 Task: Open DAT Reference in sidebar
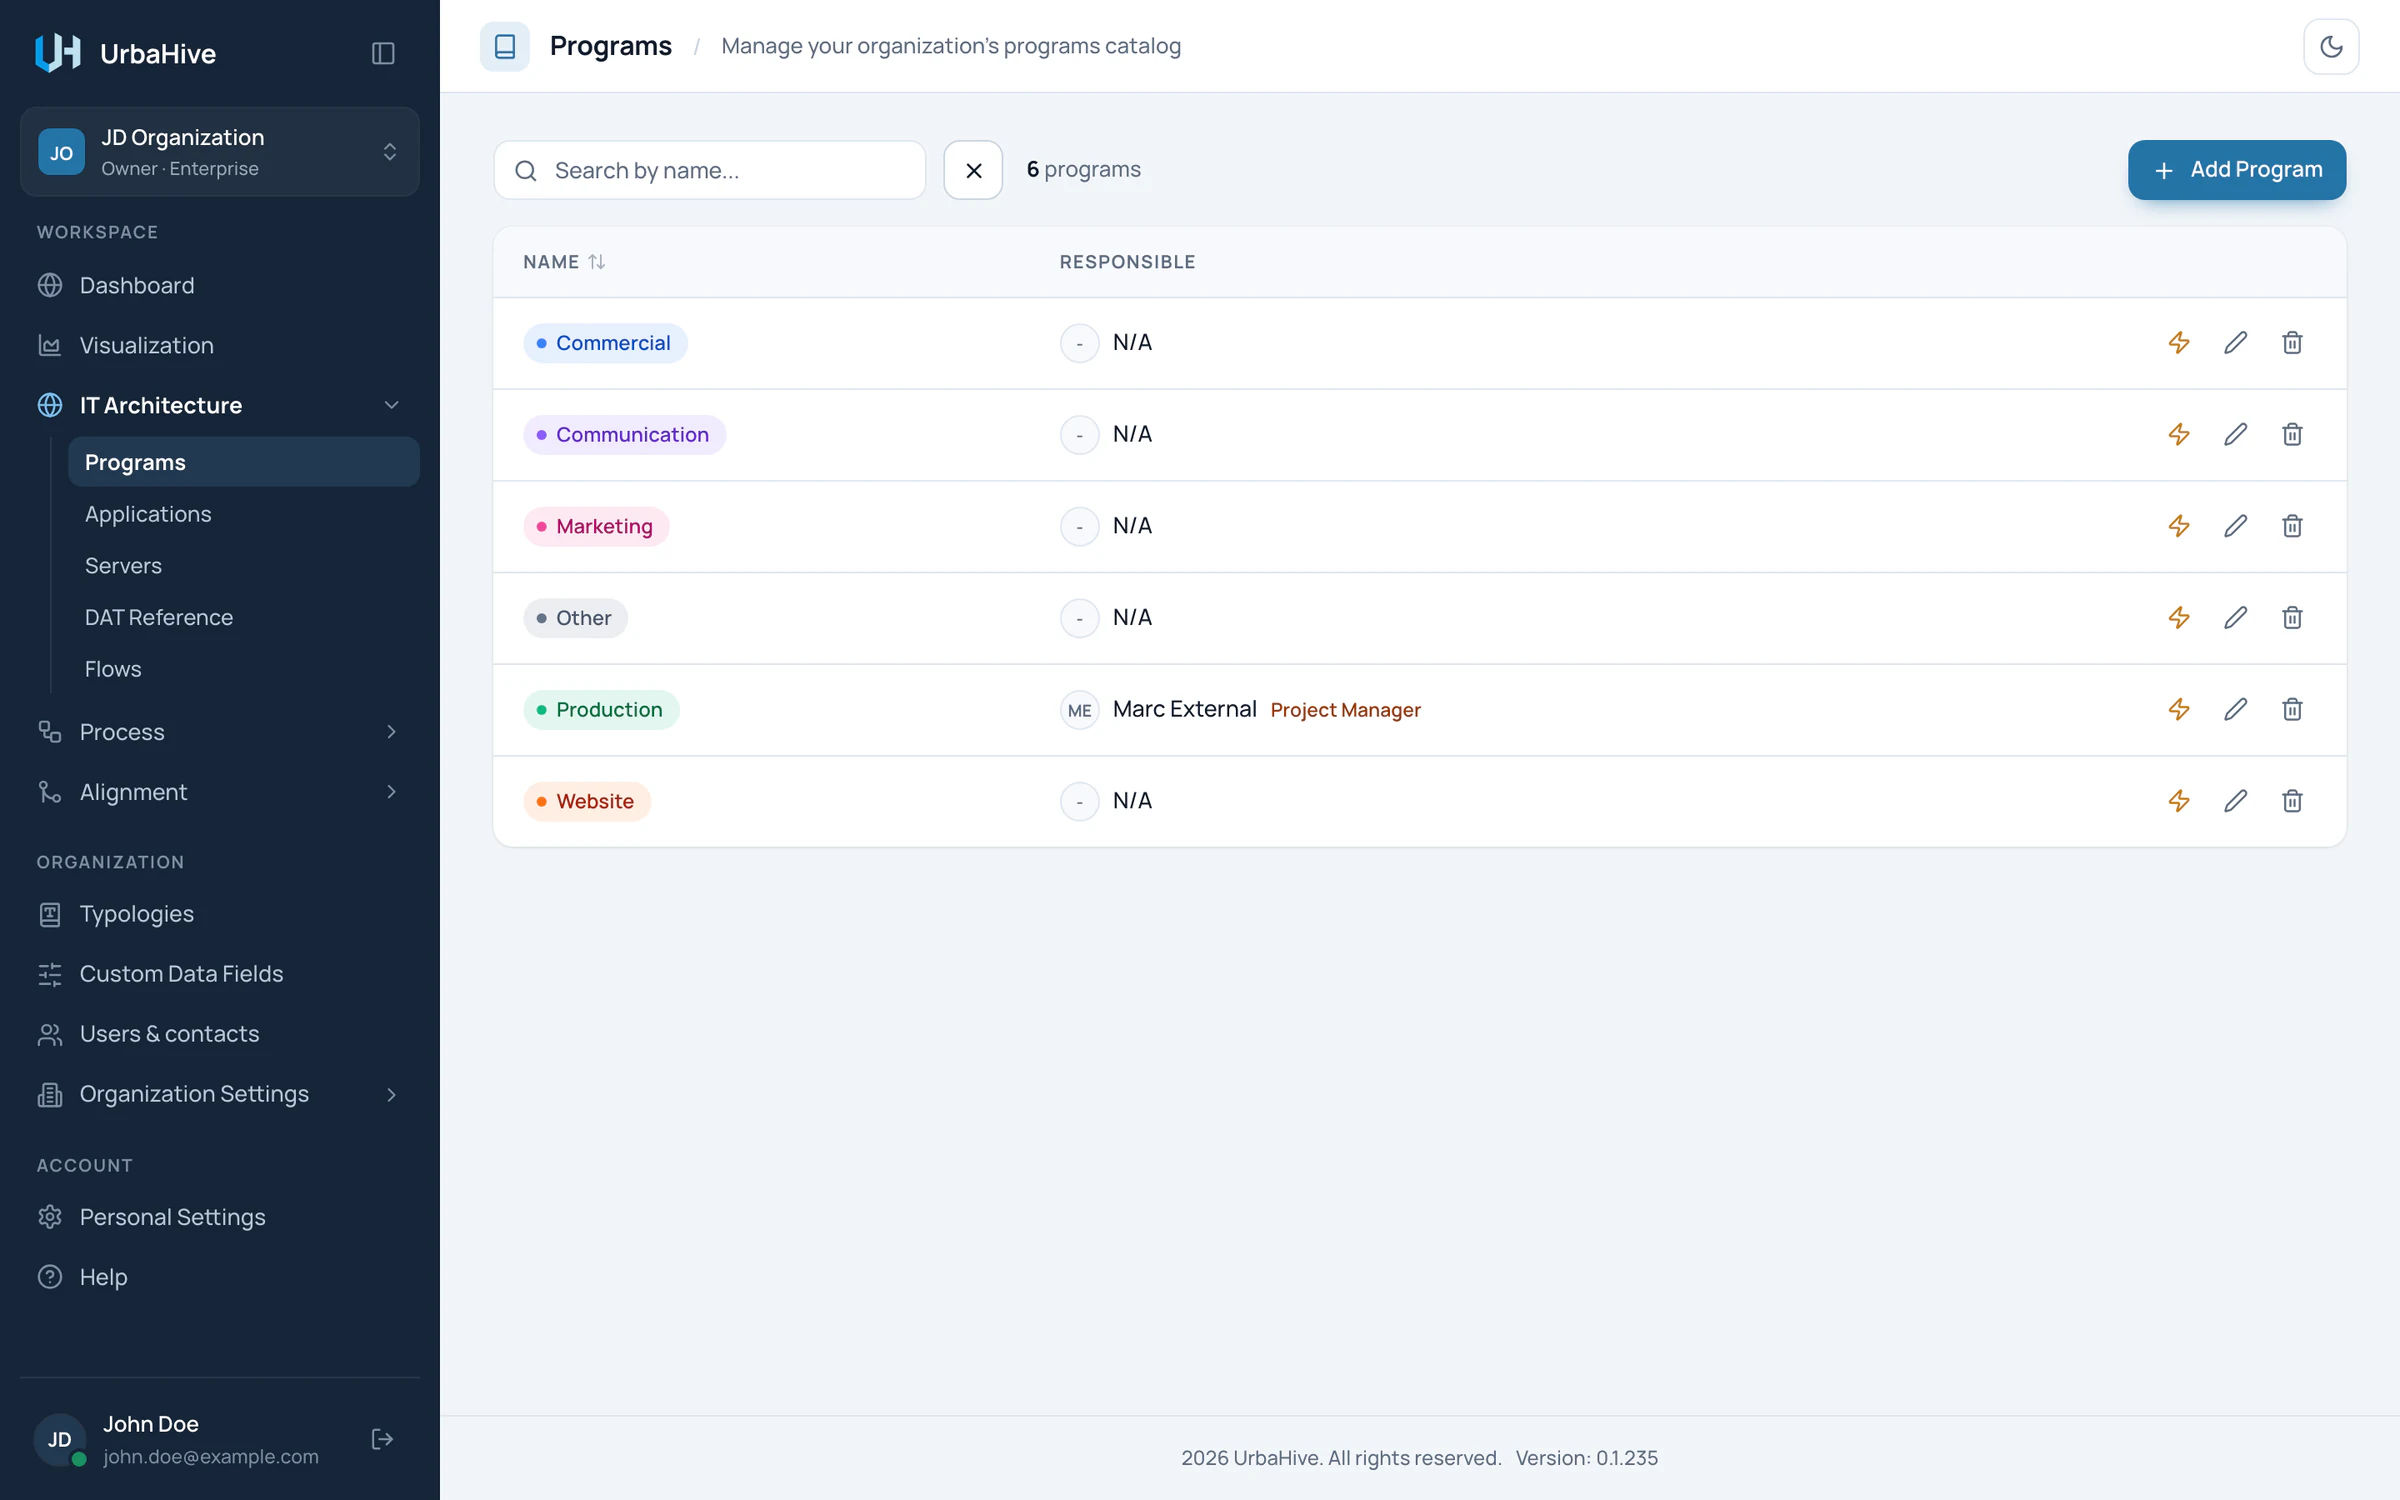pos(244,617)
